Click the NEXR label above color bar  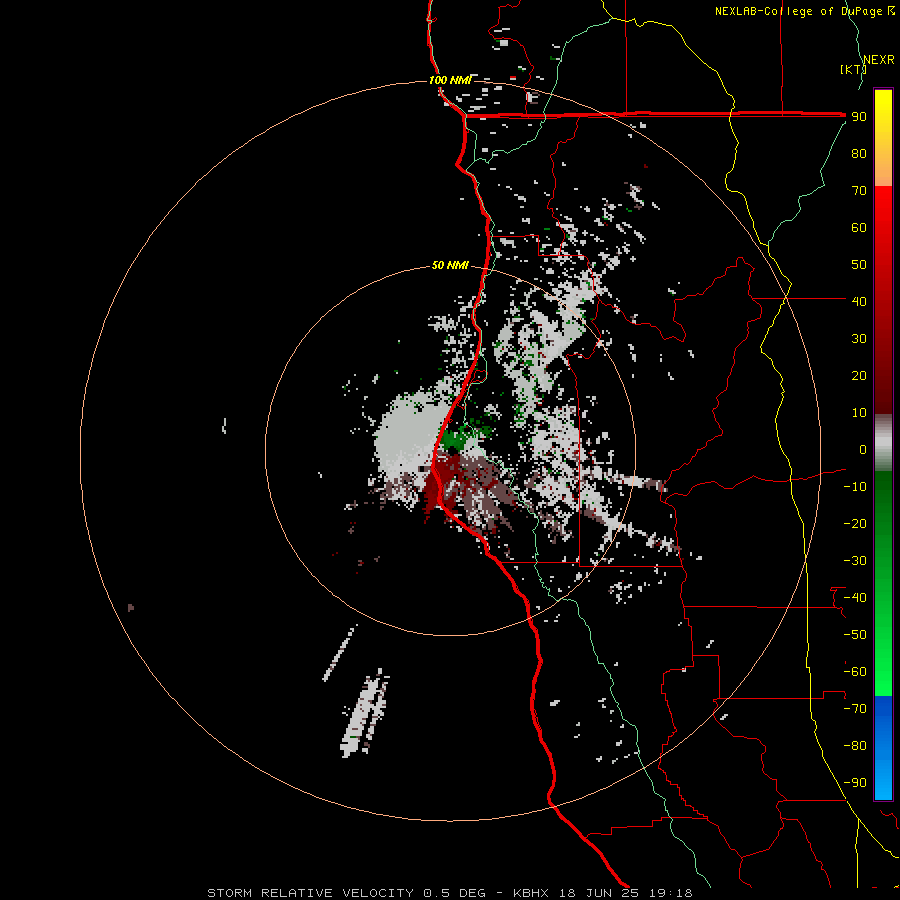click(879, 60)
